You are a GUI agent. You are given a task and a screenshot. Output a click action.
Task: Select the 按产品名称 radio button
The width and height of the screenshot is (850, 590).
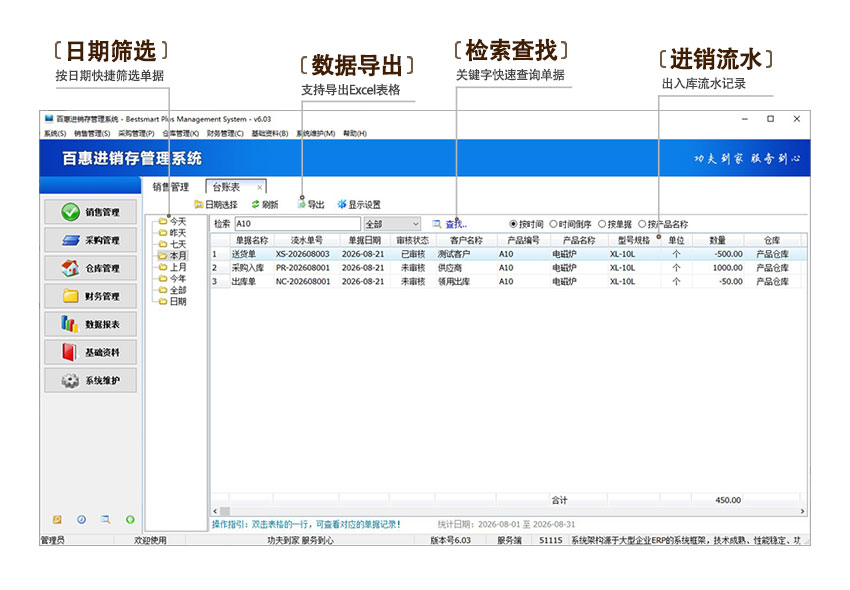[x=663, y=224]
